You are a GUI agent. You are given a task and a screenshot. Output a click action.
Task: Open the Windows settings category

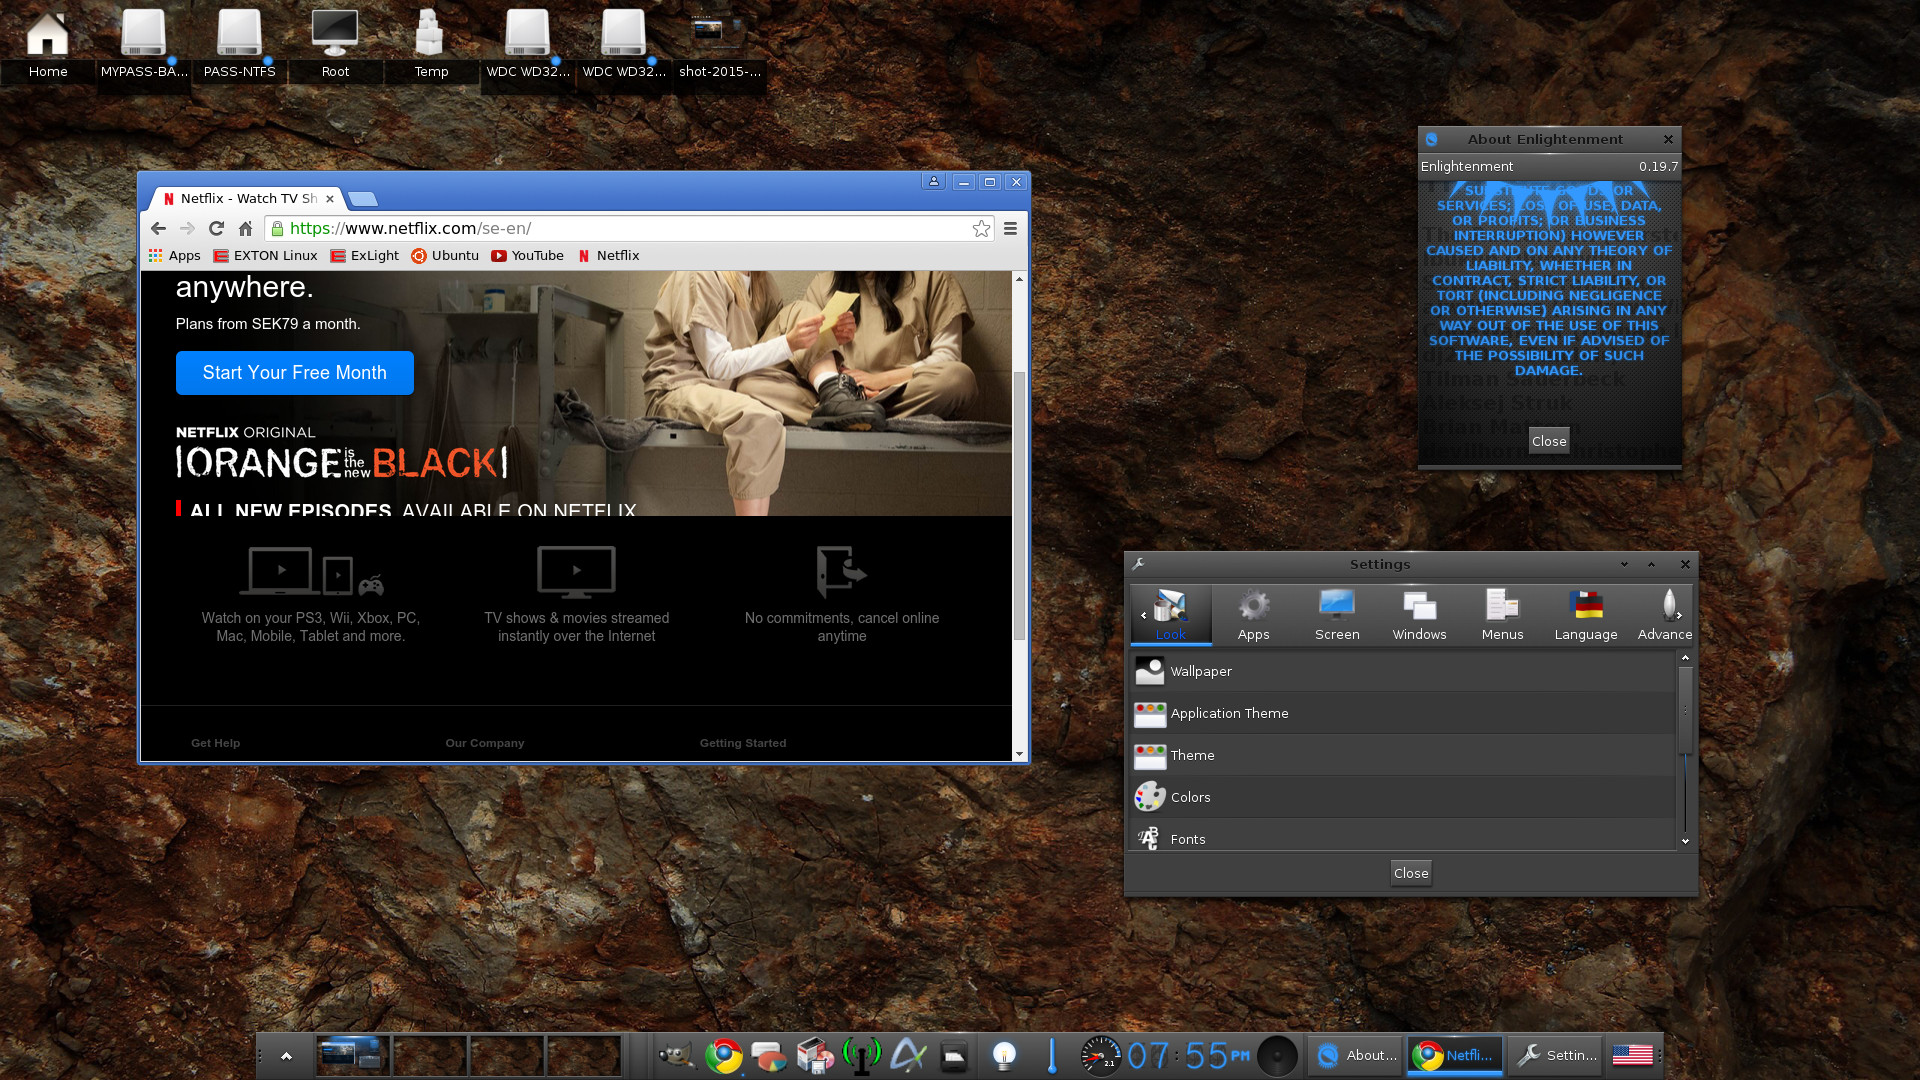point(1419,614)
